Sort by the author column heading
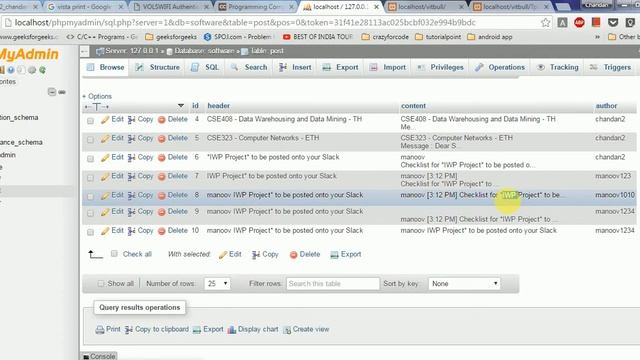The width and height of the screenshot is (640, 360). click(x=606, y=106)
